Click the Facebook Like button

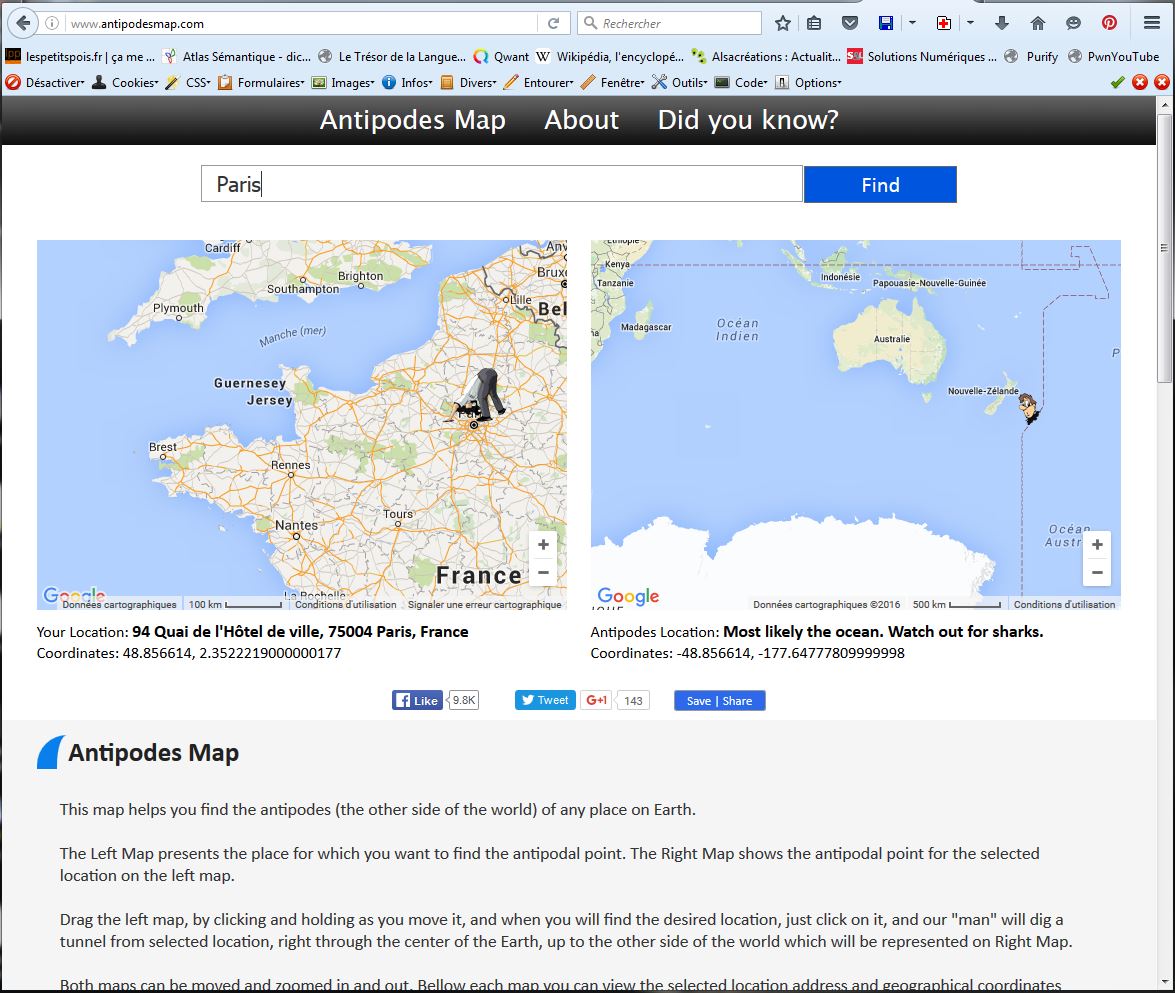click(417, 701)
